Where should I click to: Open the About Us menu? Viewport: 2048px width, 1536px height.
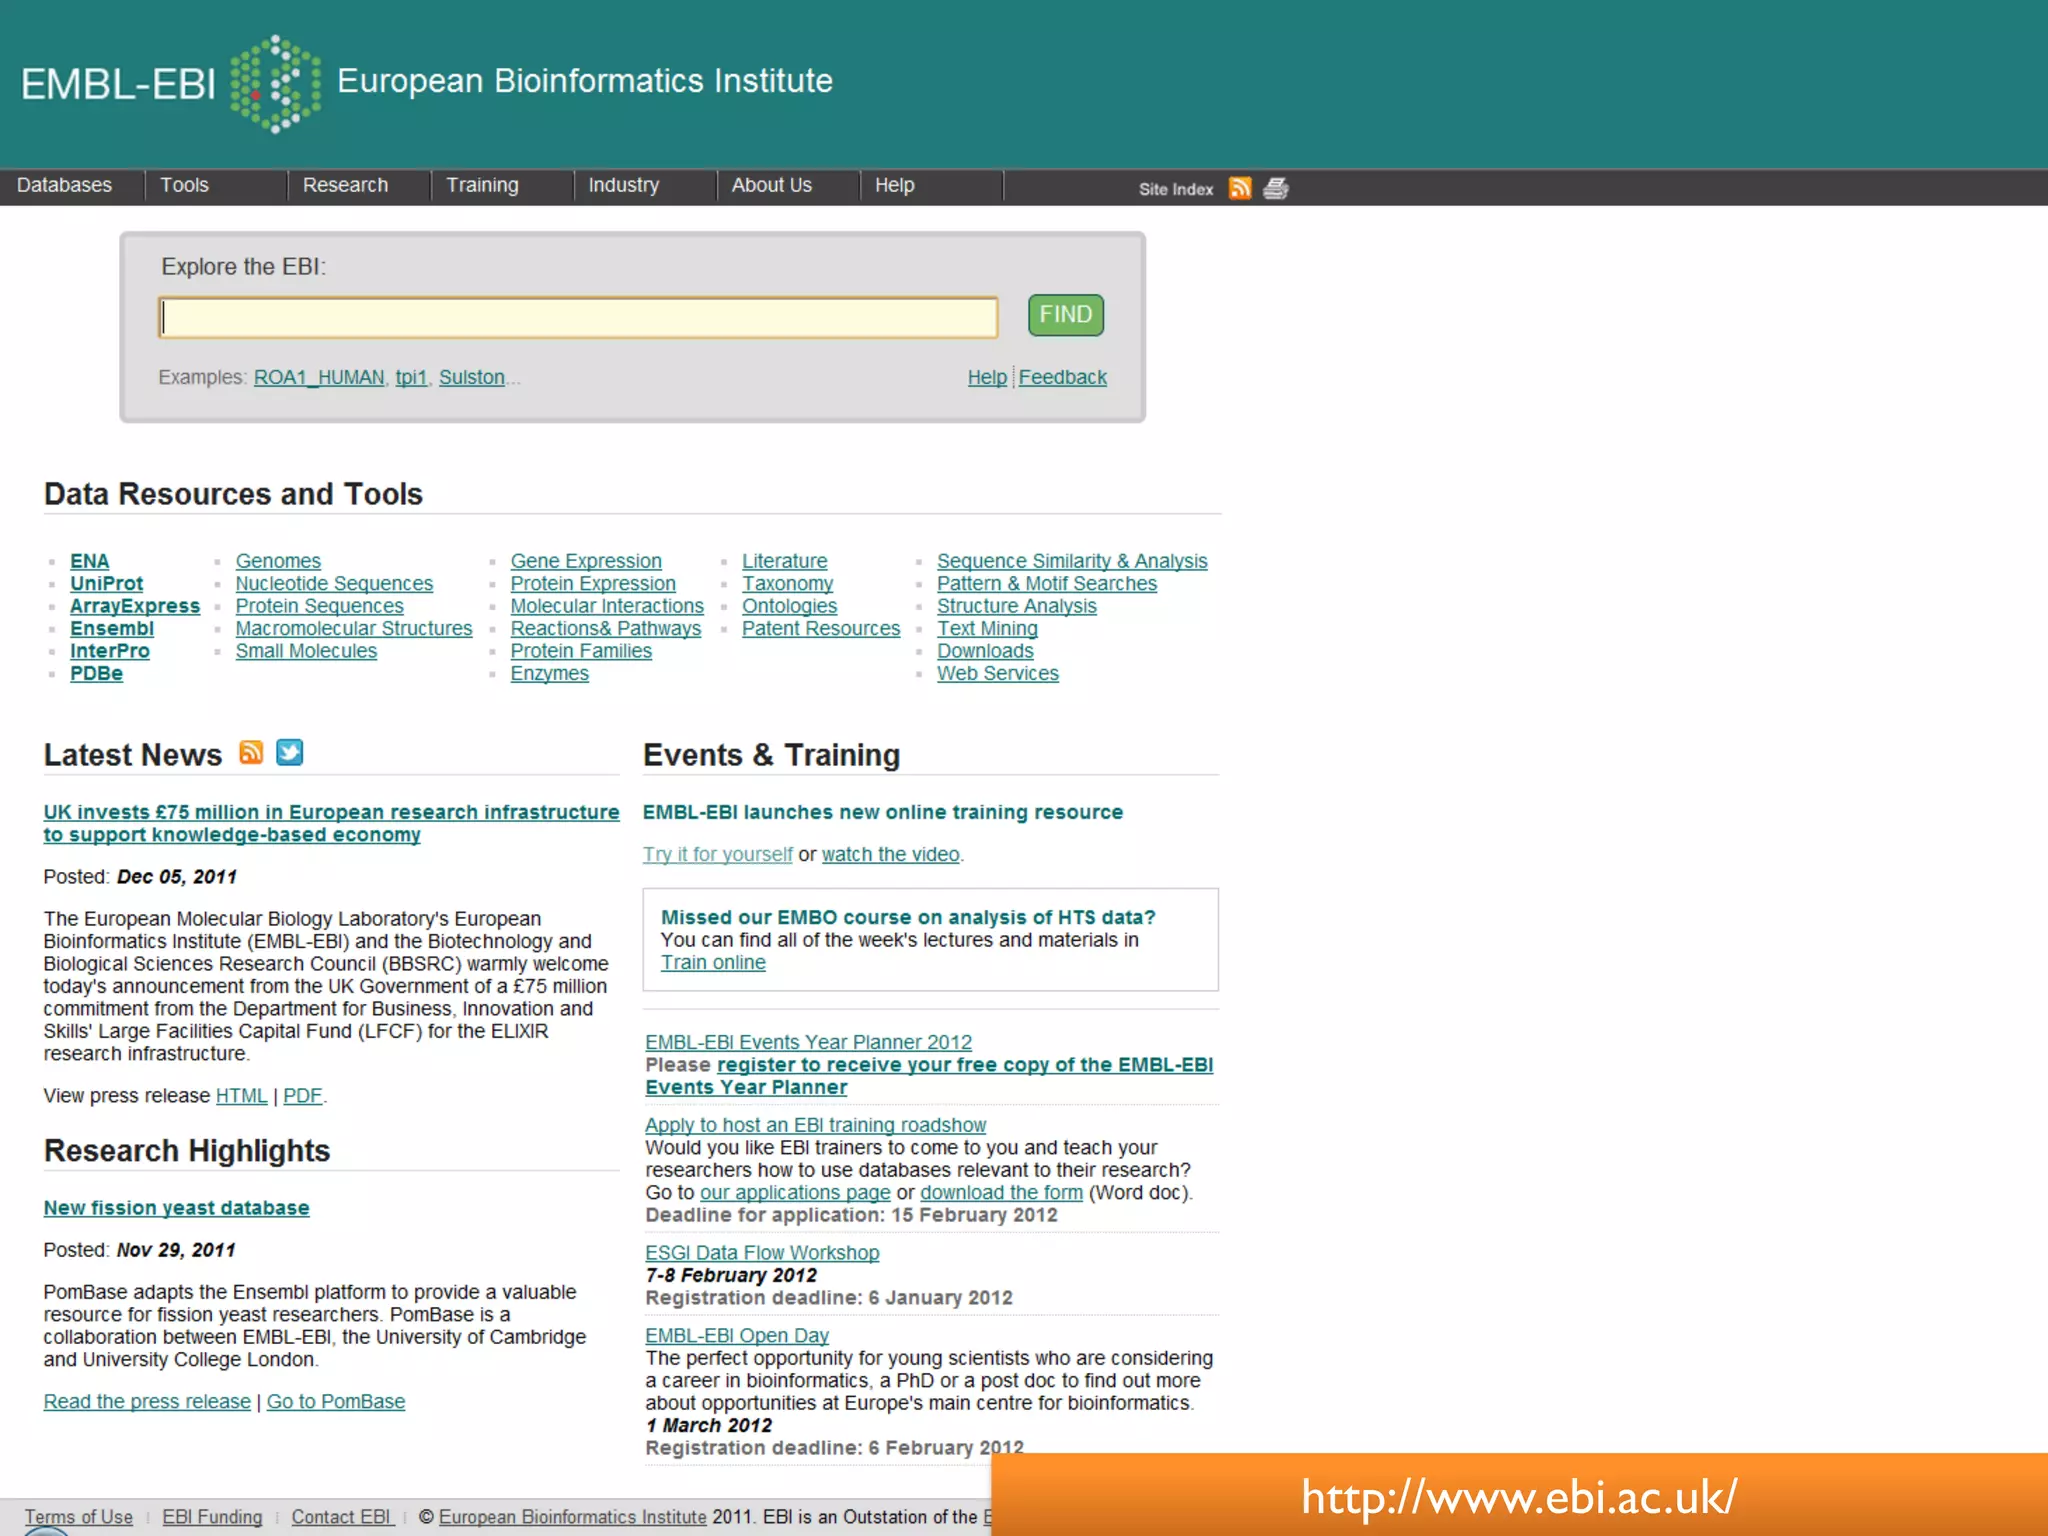771,186
